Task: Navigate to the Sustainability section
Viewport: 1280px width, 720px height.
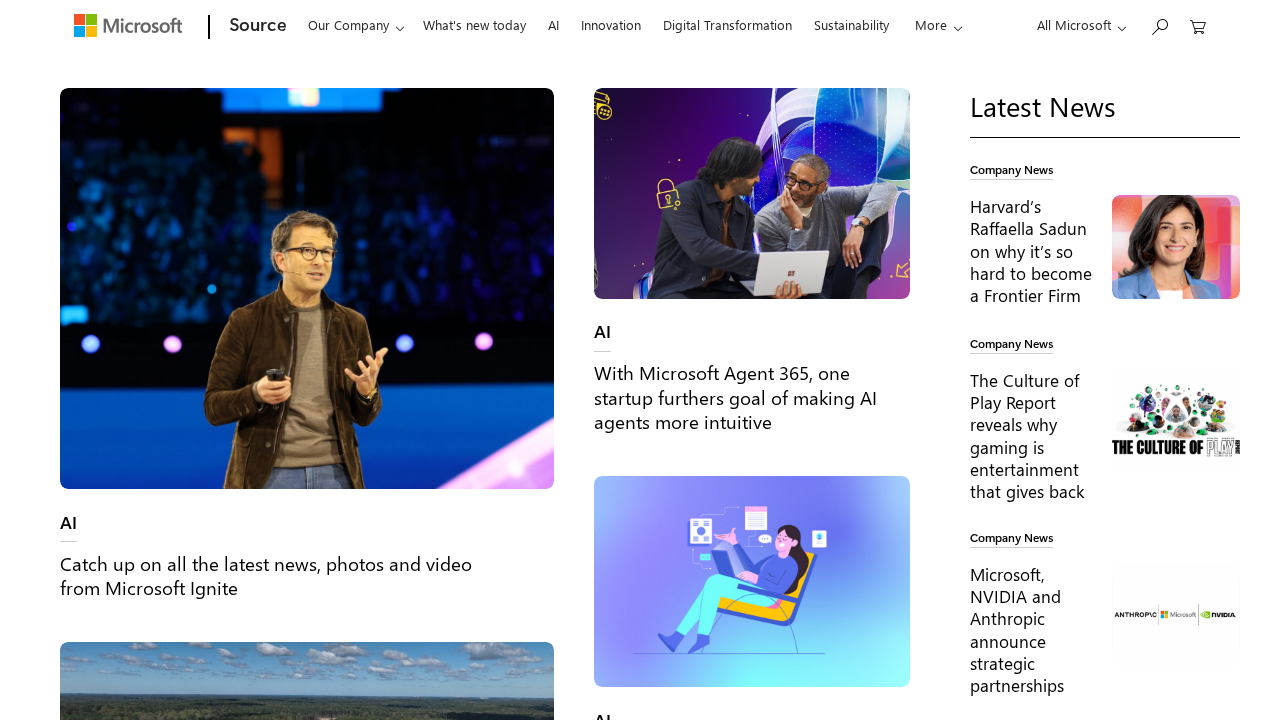Action: point(851,25)
